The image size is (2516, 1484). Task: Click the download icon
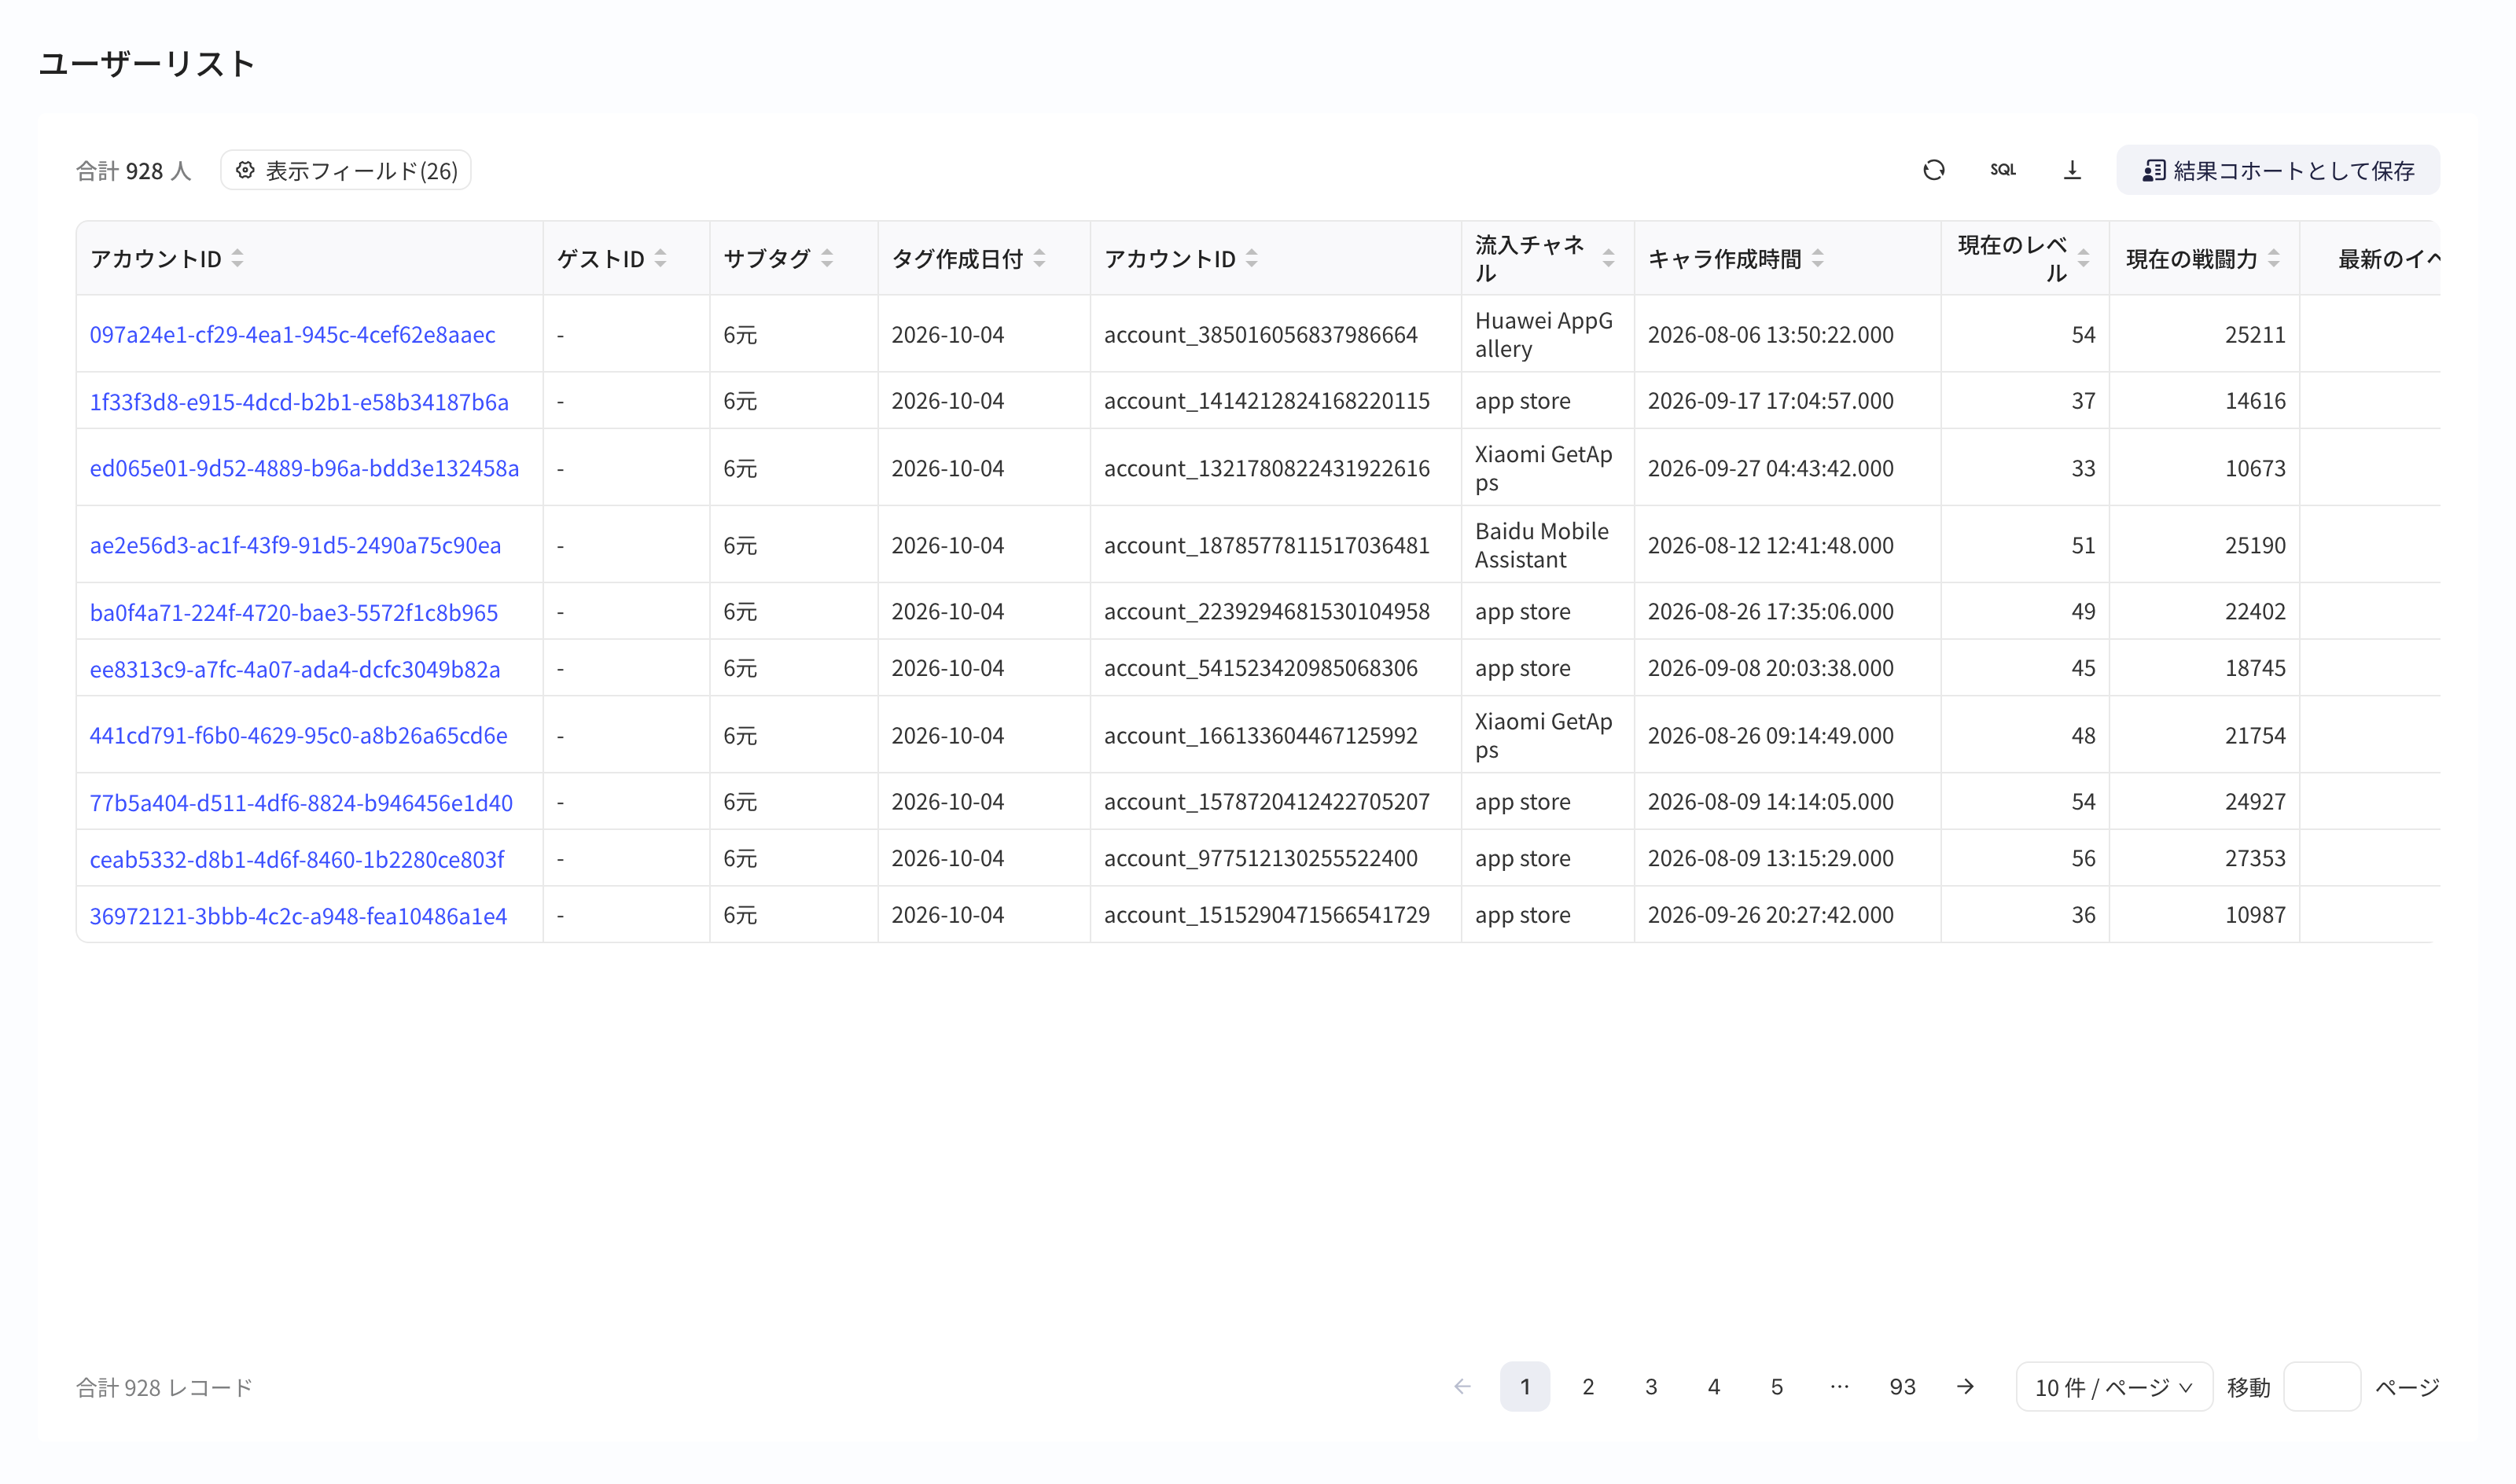[2072, 170]
